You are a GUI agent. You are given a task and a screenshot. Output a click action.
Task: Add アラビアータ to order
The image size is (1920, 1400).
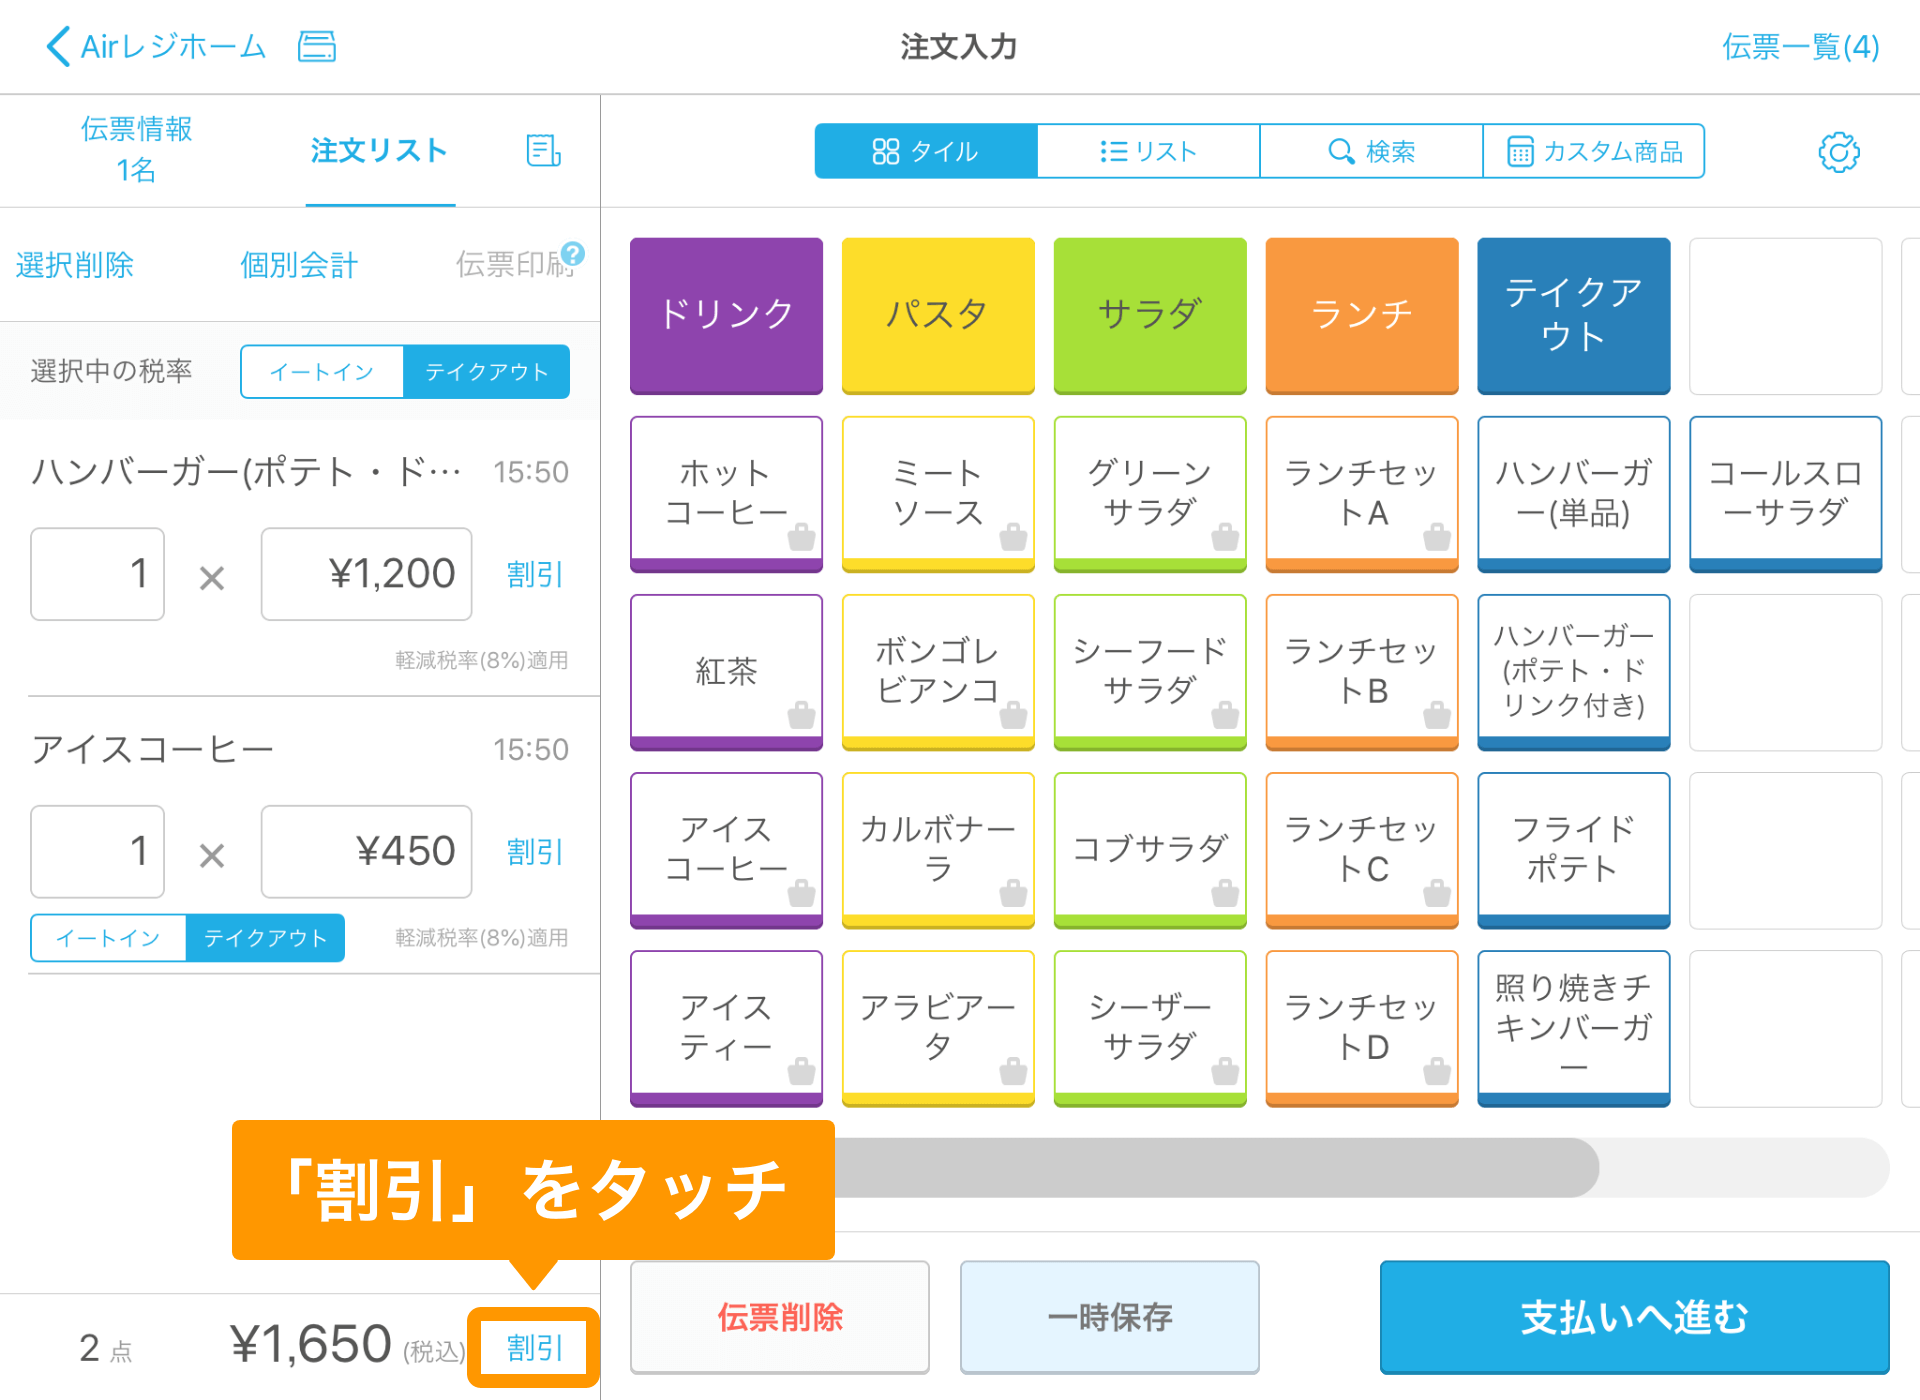(938, 1028)
